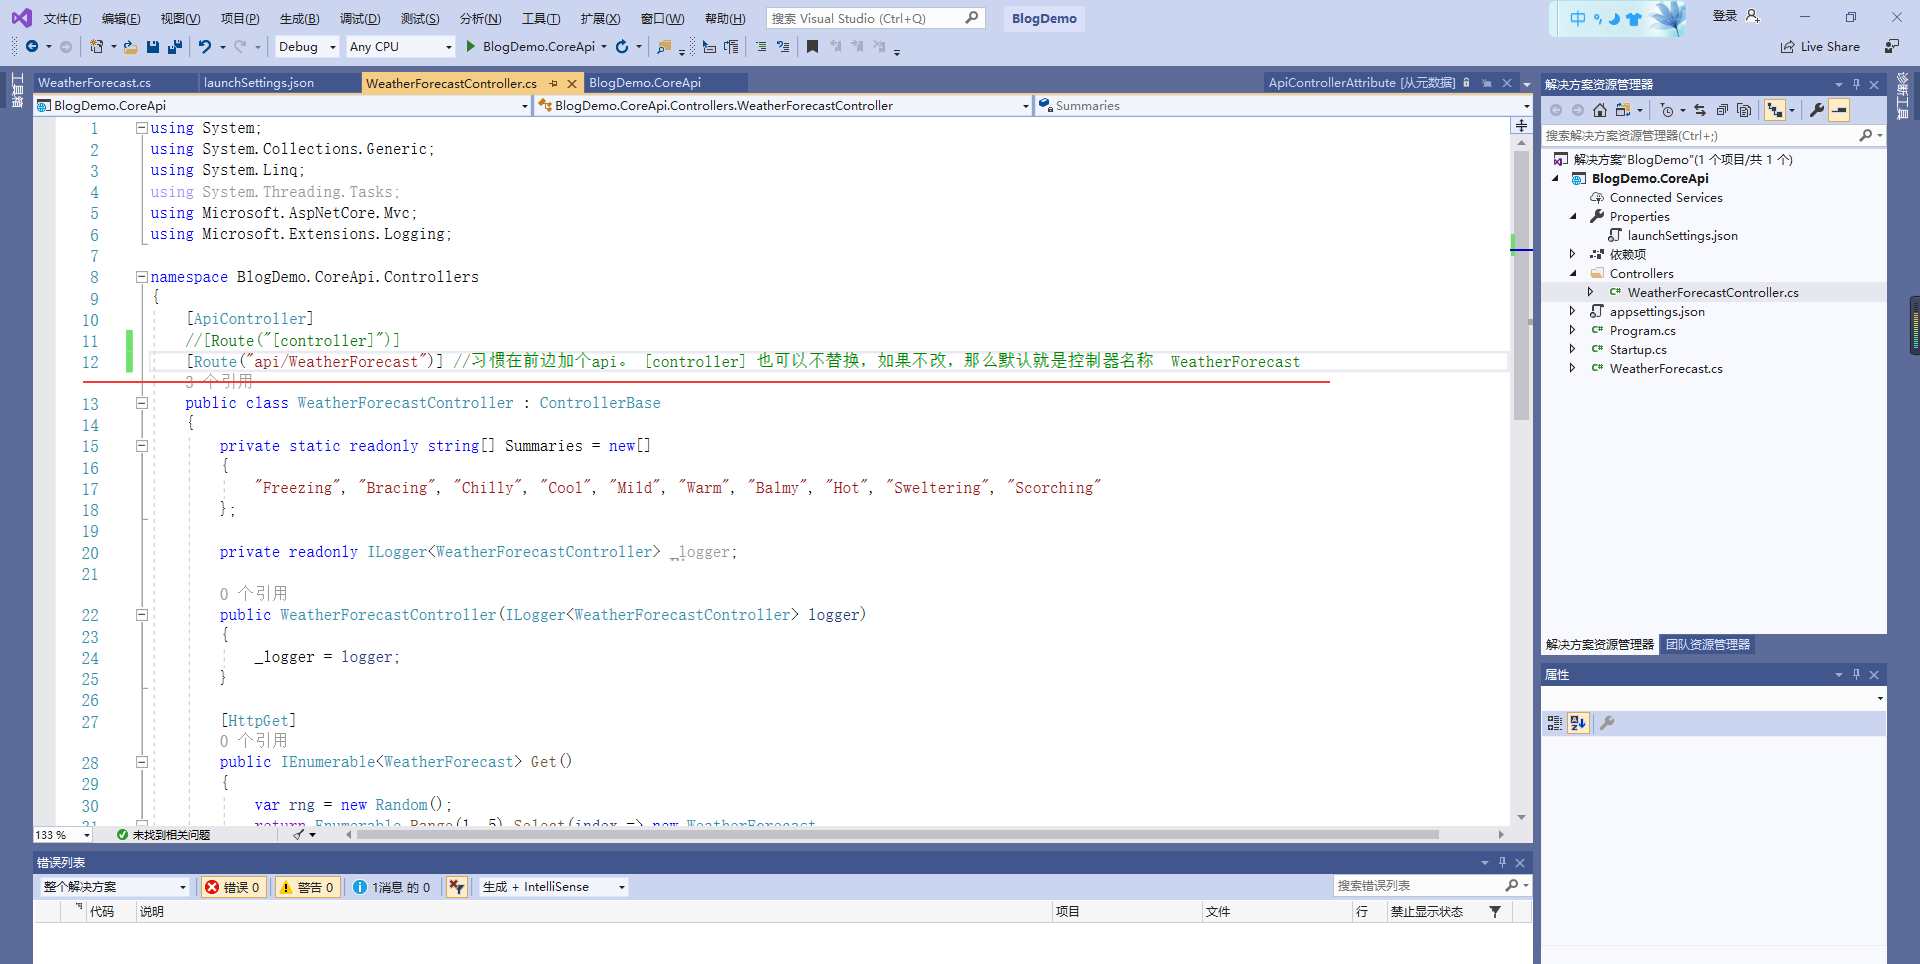1920x964 pixels.
Task: Uncomment selected lines using toolbar icon
Action: pyautogui.click(x=783, y=47)
